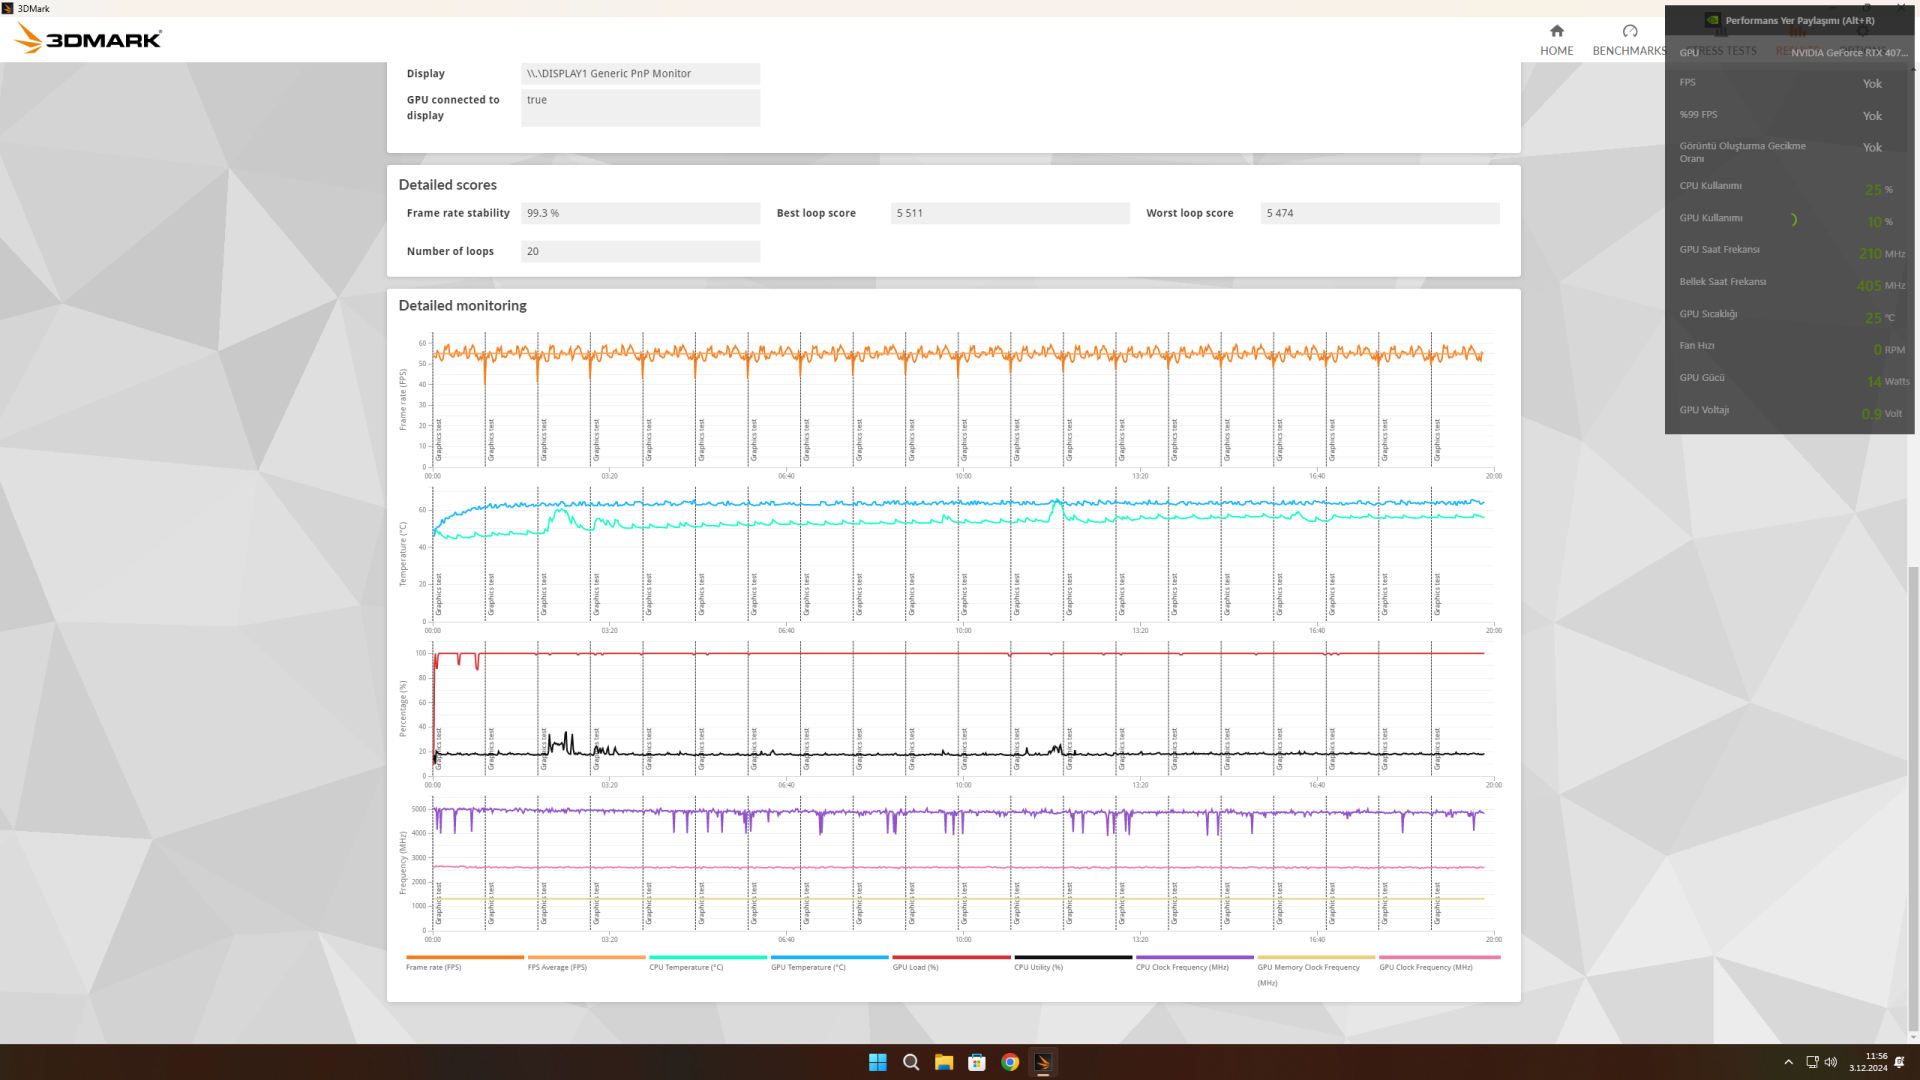
Task: Click the 3DMark logo
Action: (x=88, y=39)
